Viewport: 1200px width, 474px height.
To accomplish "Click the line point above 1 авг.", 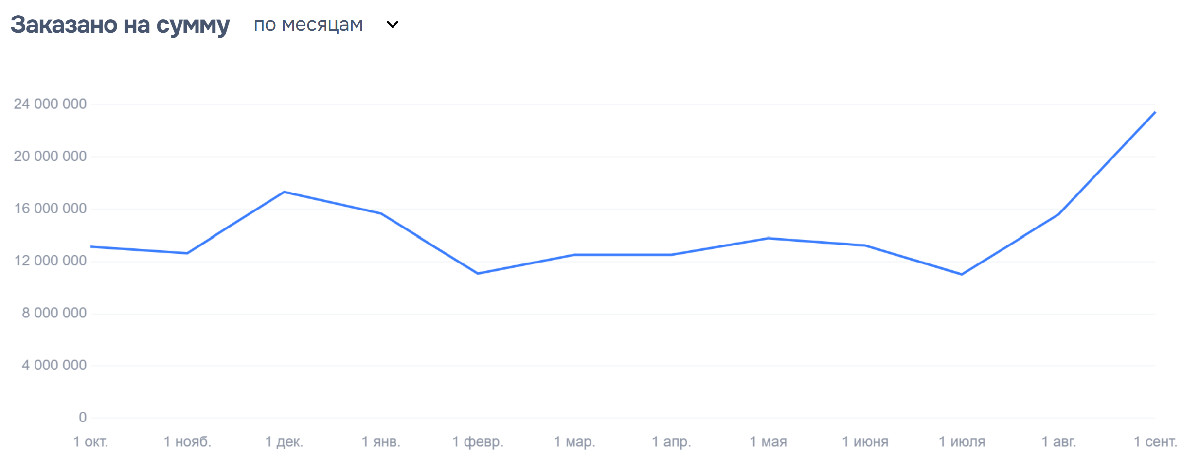I will [1058, 214].
